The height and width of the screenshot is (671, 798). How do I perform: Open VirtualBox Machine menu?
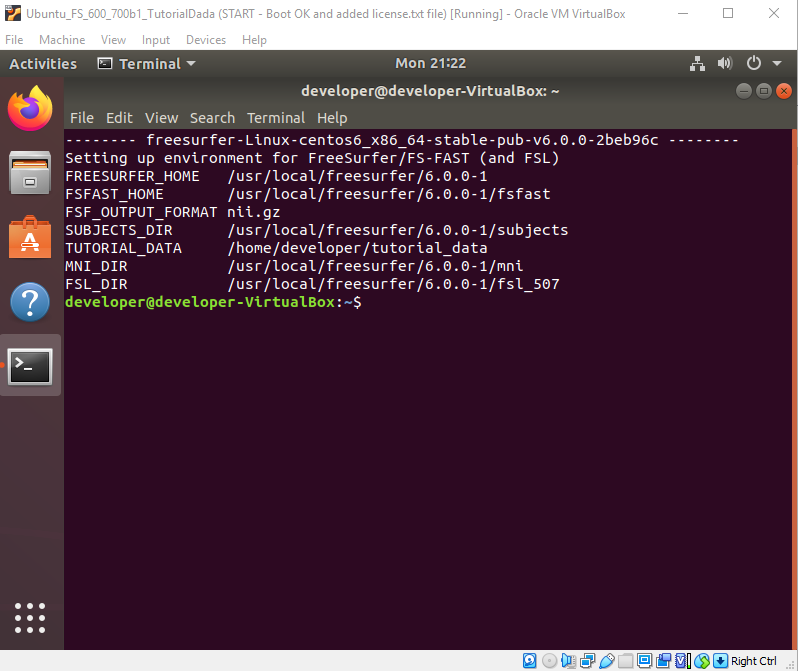tap(62, 40)
